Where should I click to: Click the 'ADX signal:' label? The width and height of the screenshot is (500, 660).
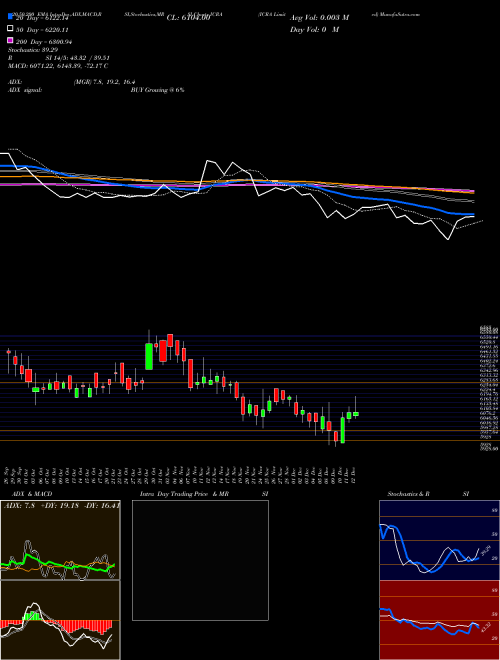point(25,90)
